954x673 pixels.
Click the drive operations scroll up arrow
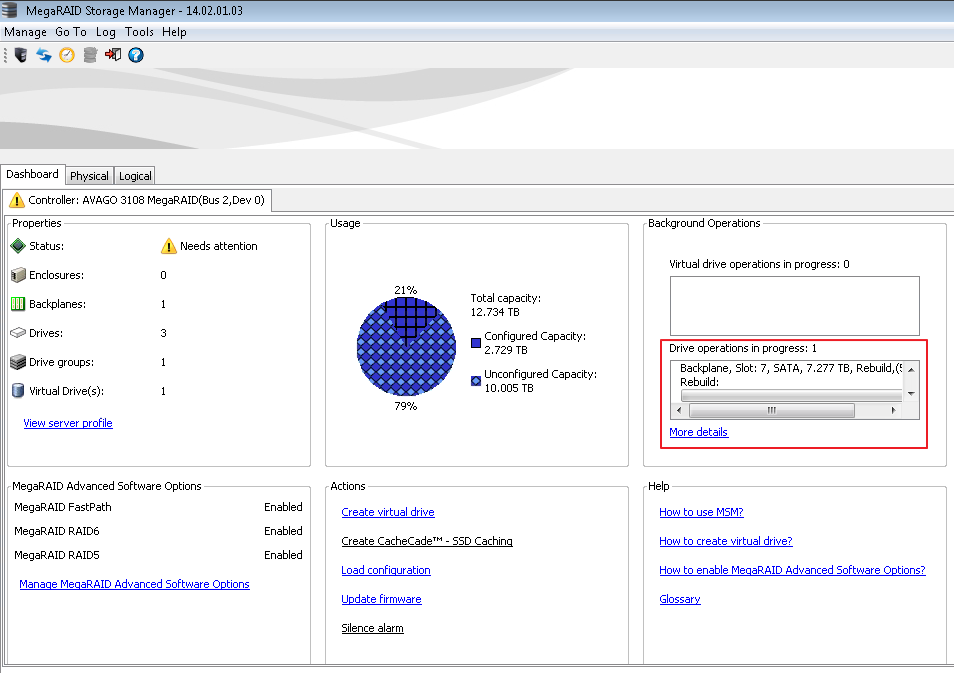911,370
